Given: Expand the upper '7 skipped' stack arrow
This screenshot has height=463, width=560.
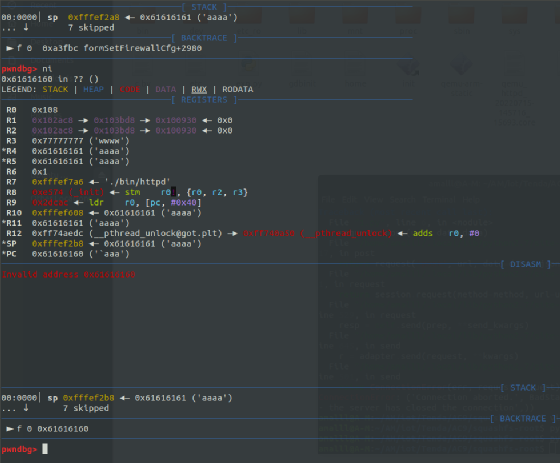Looking at the screenshot, I should click(26, 28).
